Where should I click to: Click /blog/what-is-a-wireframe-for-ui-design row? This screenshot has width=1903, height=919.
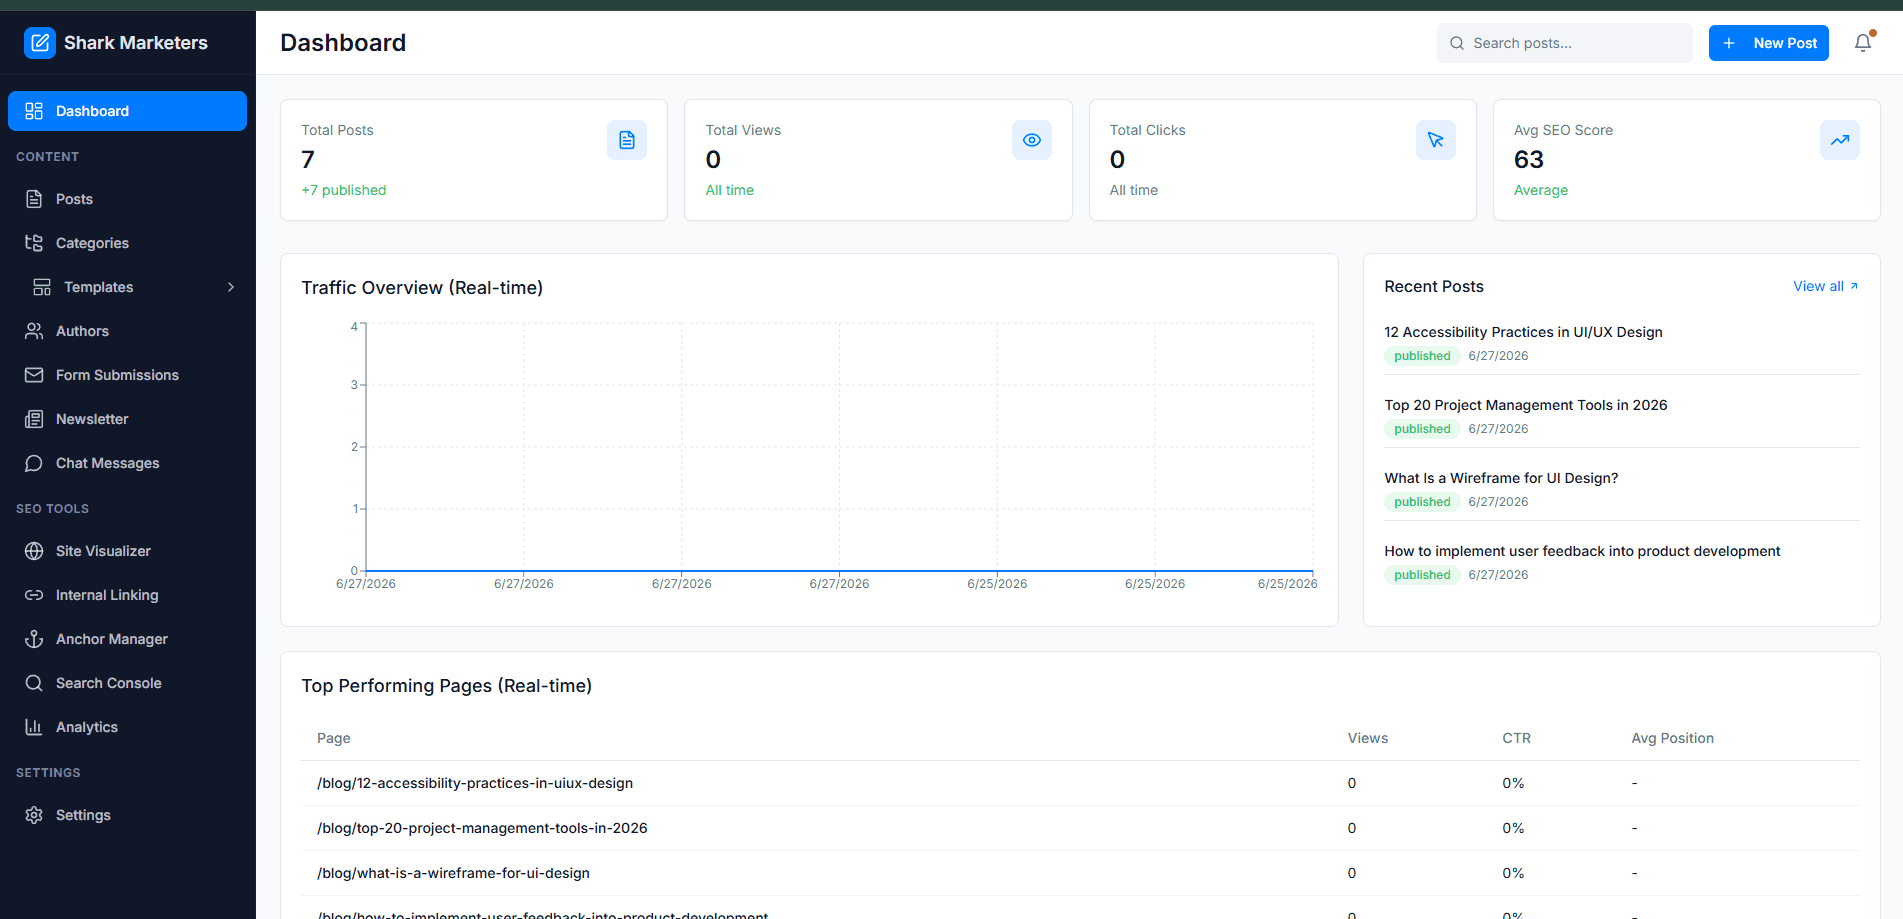click(1080, 873)
